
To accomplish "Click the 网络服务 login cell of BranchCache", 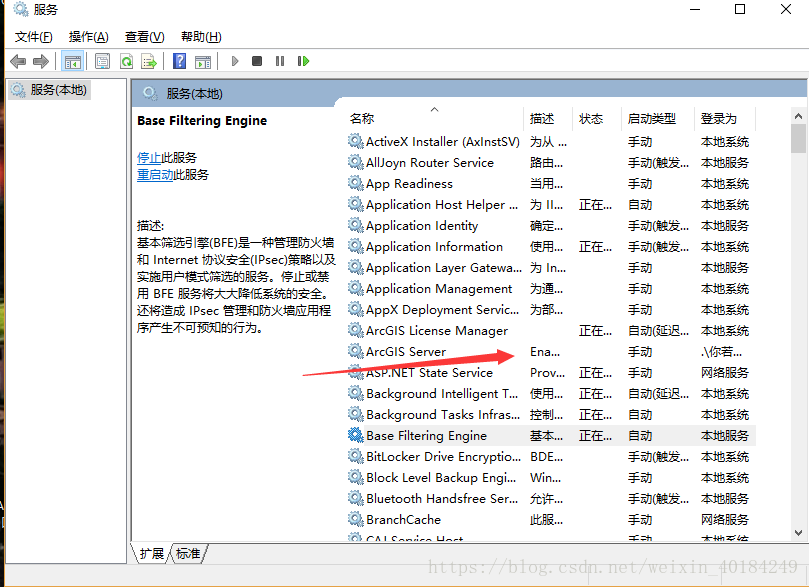I will click(x=724, y=519).
